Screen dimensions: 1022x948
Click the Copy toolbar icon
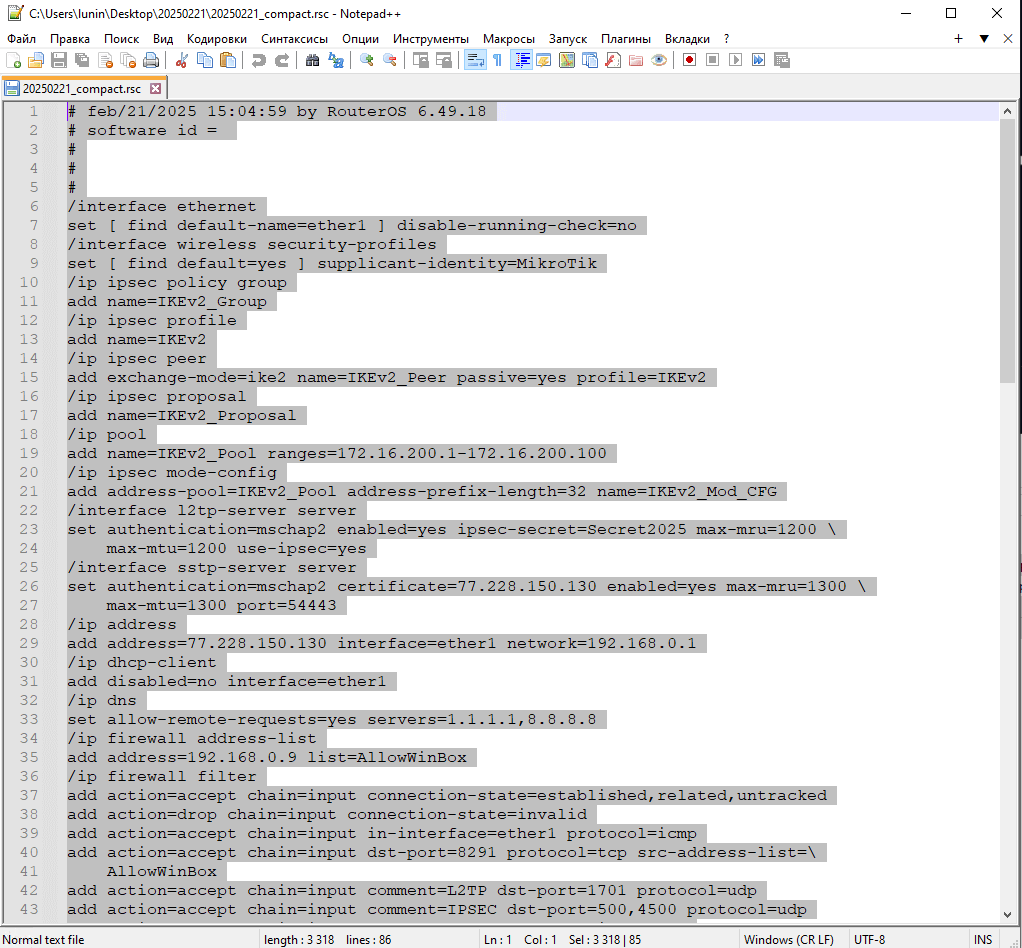[x=205, y=61]
